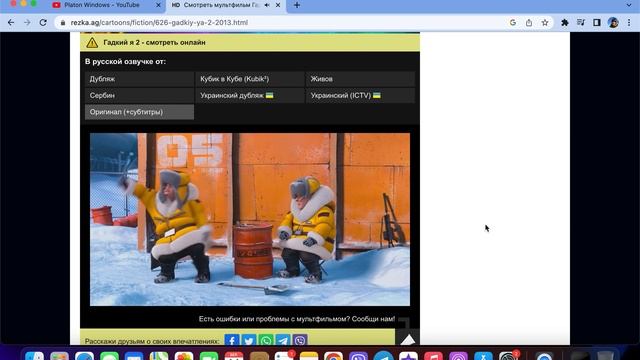Open Google Chrome from the Dock
This screenshot has height=360, width=640.
[333, 356]
